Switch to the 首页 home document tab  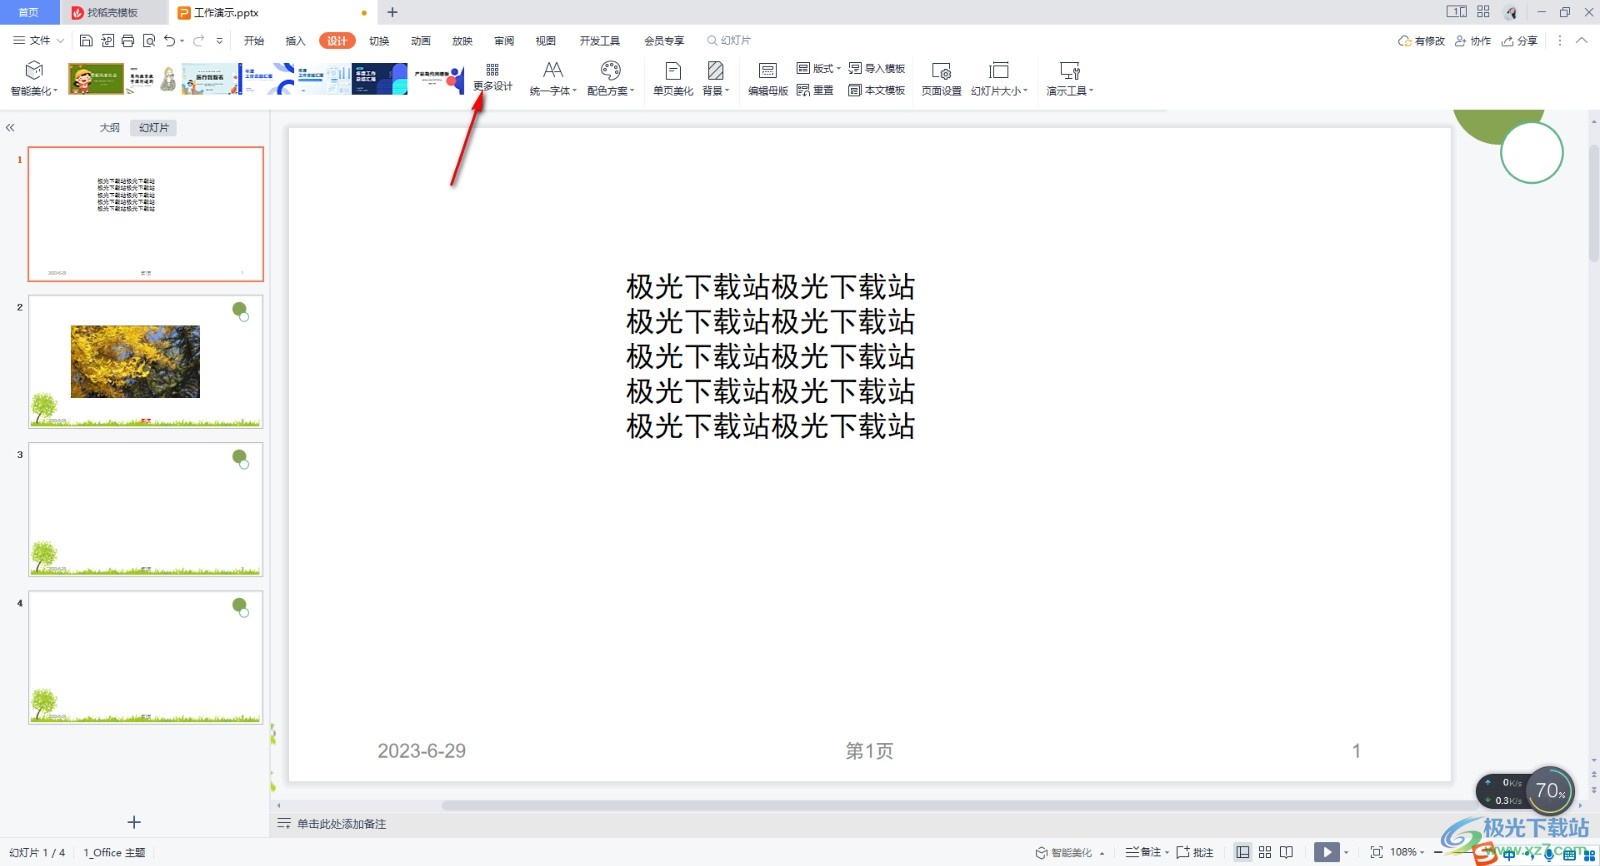tap(29, 12)
